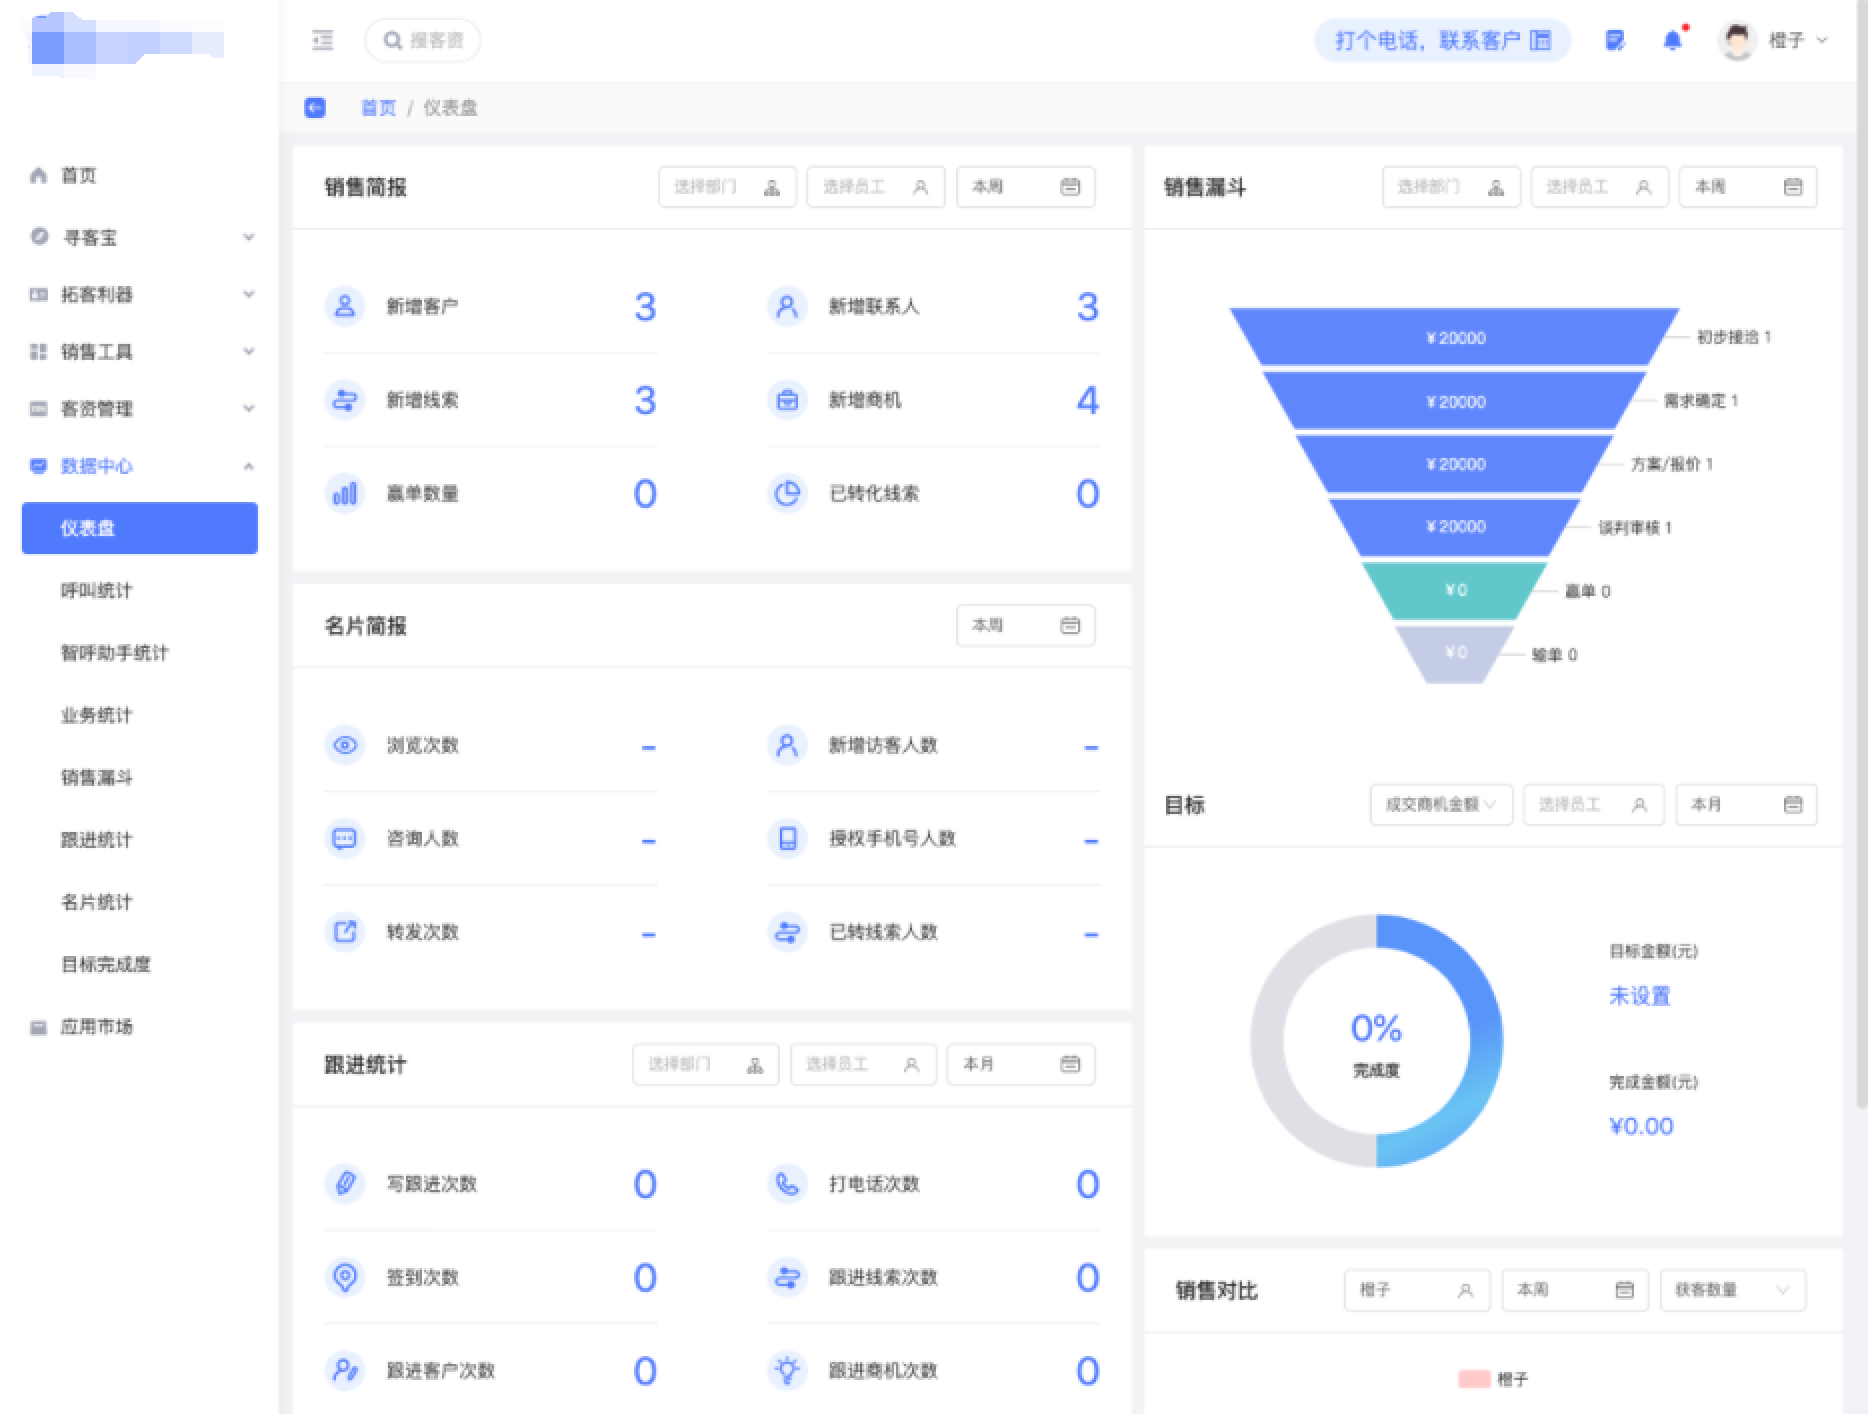
Task: Click the blue back arrow in breadcrumb
Action: 315,107
